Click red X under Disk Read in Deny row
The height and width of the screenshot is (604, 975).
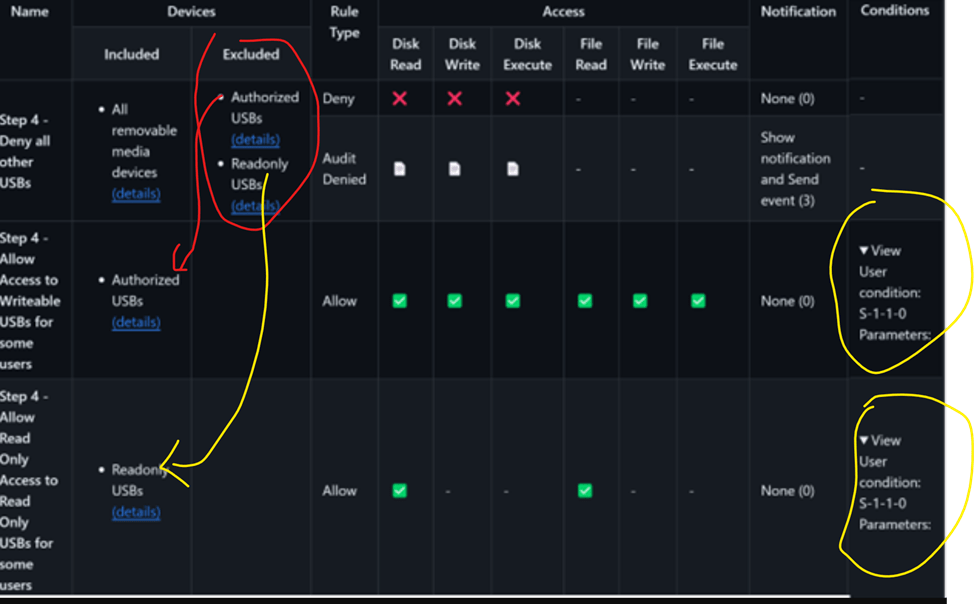click(400, 98)
